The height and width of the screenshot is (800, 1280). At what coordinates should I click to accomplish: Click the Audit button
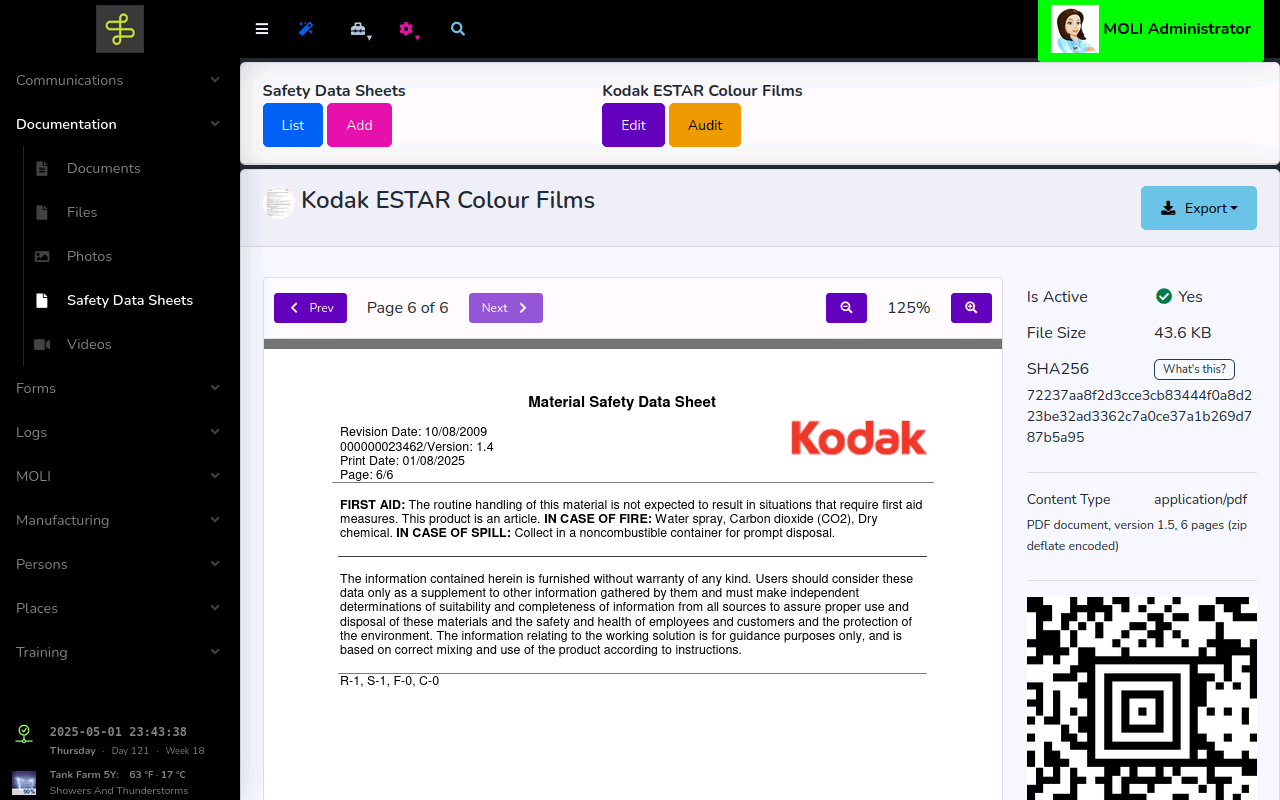click(704, 125)
